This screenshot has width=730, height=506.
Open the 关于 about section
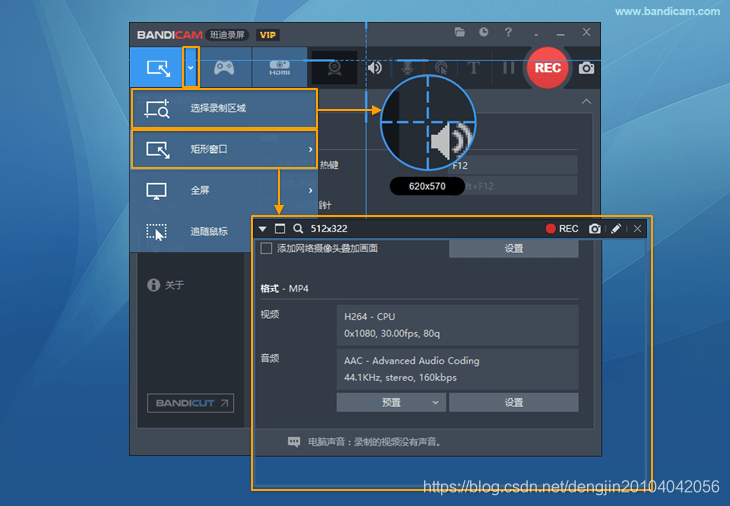tap(166, 285)
